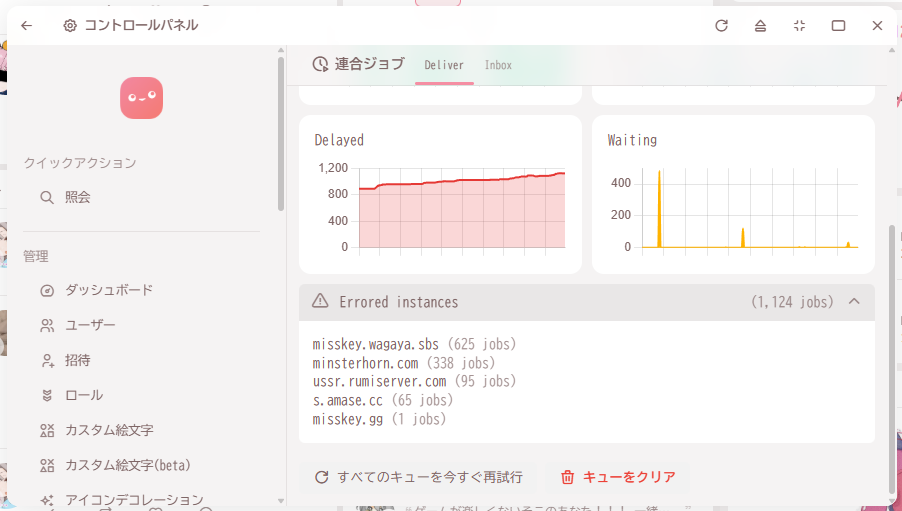902x511 pixels.
Task: Click the reload icon in the title bar
Action: [x=721, y=25]
